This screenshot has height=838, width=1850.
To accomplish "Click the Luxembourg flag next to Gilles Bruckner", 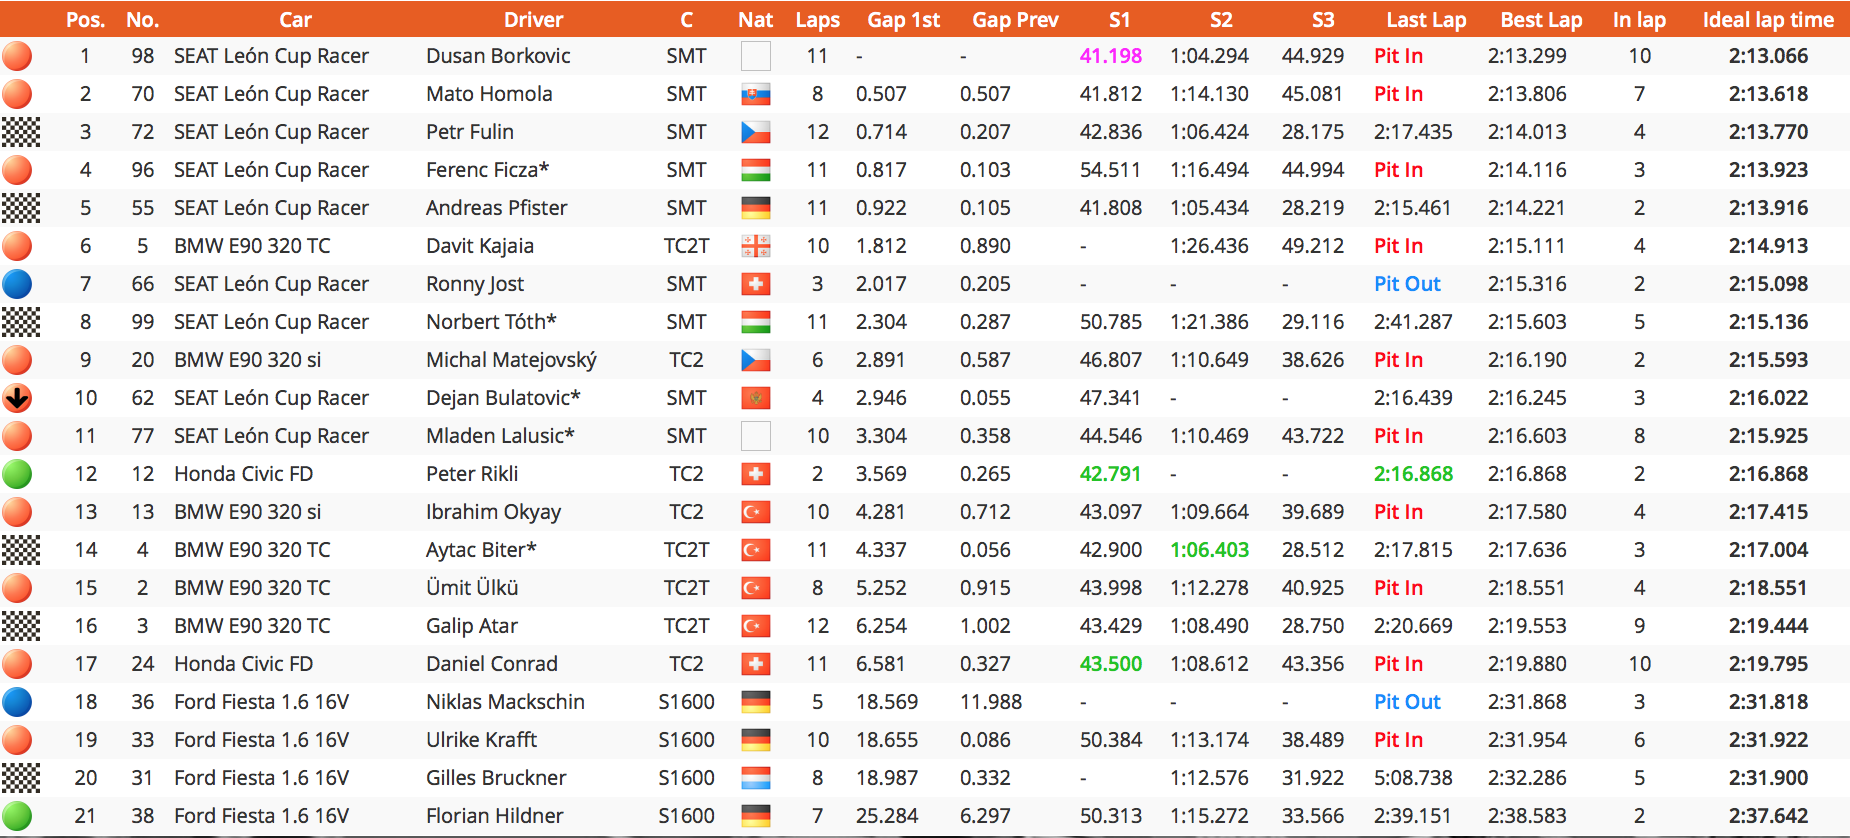I will click(x=756, y=778).
